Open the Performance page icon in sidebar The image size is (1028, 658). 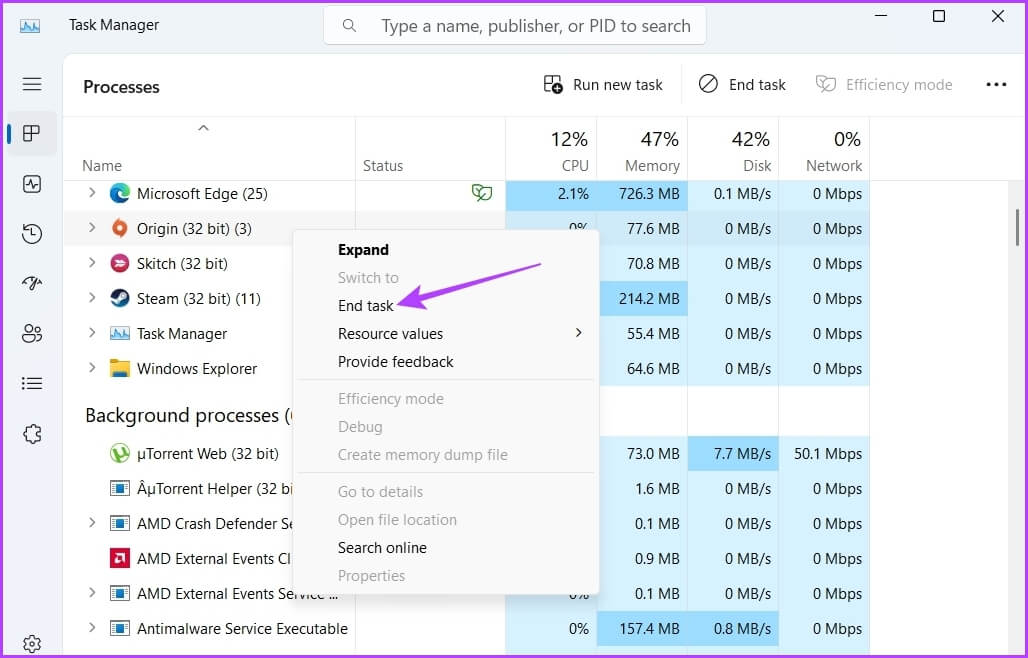pyautogui.click(x=31, y=184)
